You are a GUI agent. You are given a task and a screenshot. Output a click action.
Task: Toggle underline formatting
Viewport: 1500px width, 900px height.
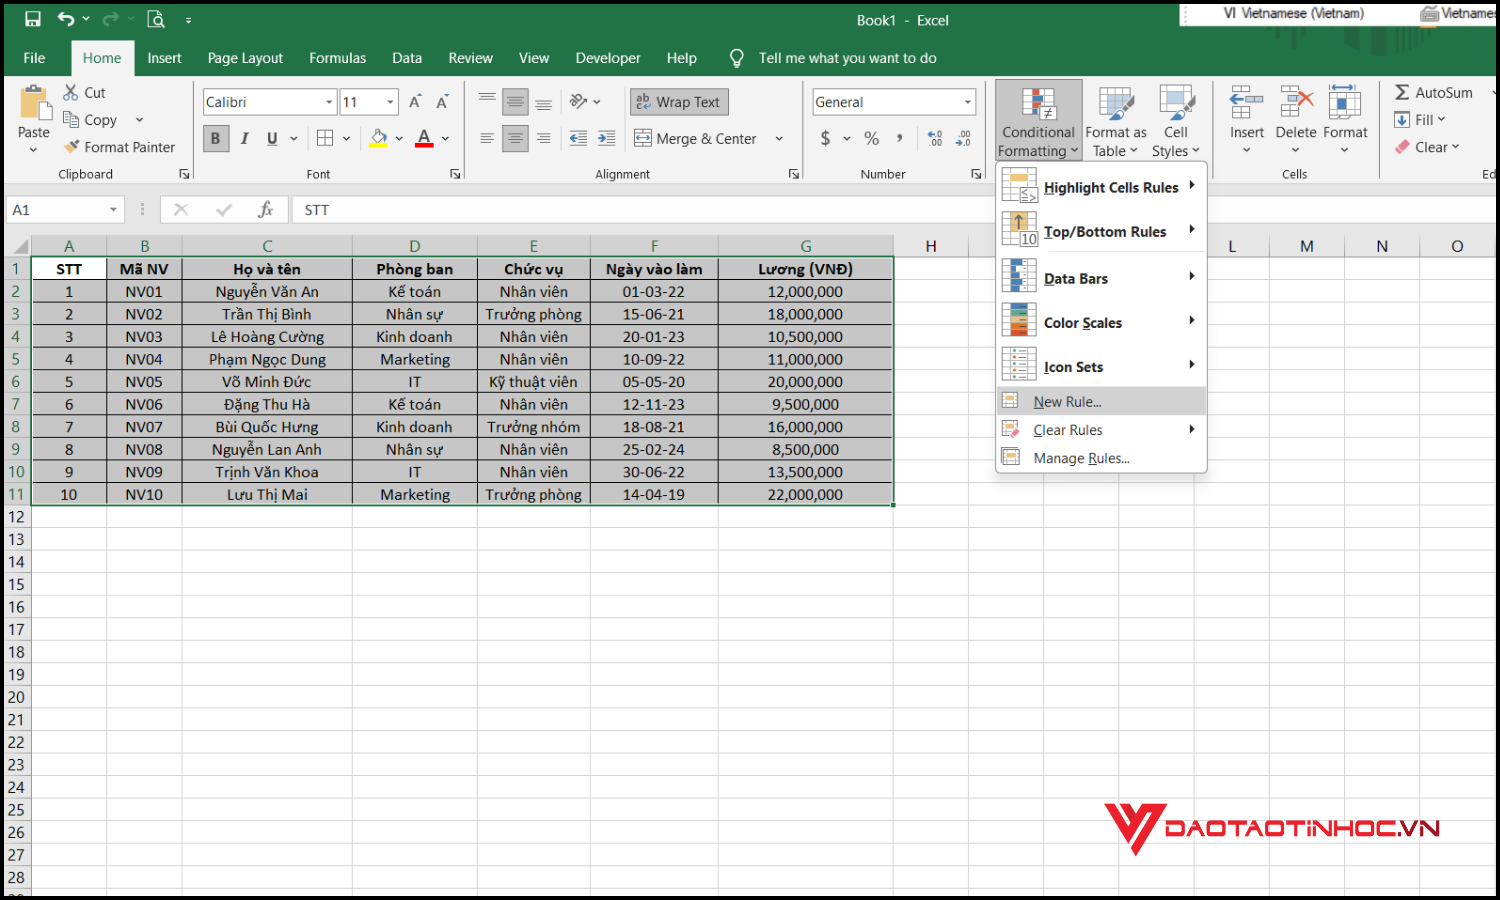[x=271, y=138]
